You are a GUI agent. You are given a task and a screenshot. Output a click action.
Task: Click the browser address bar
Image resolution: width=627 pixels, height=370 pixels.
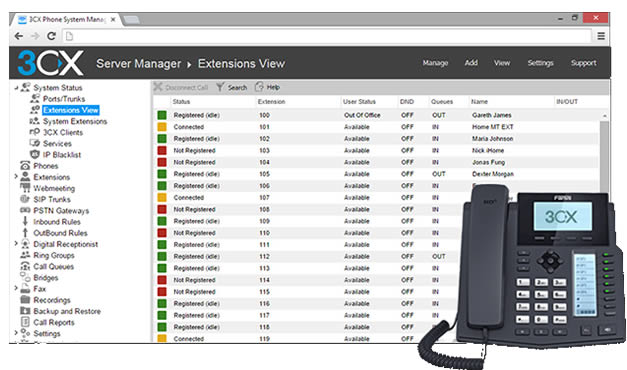(326, 36)
